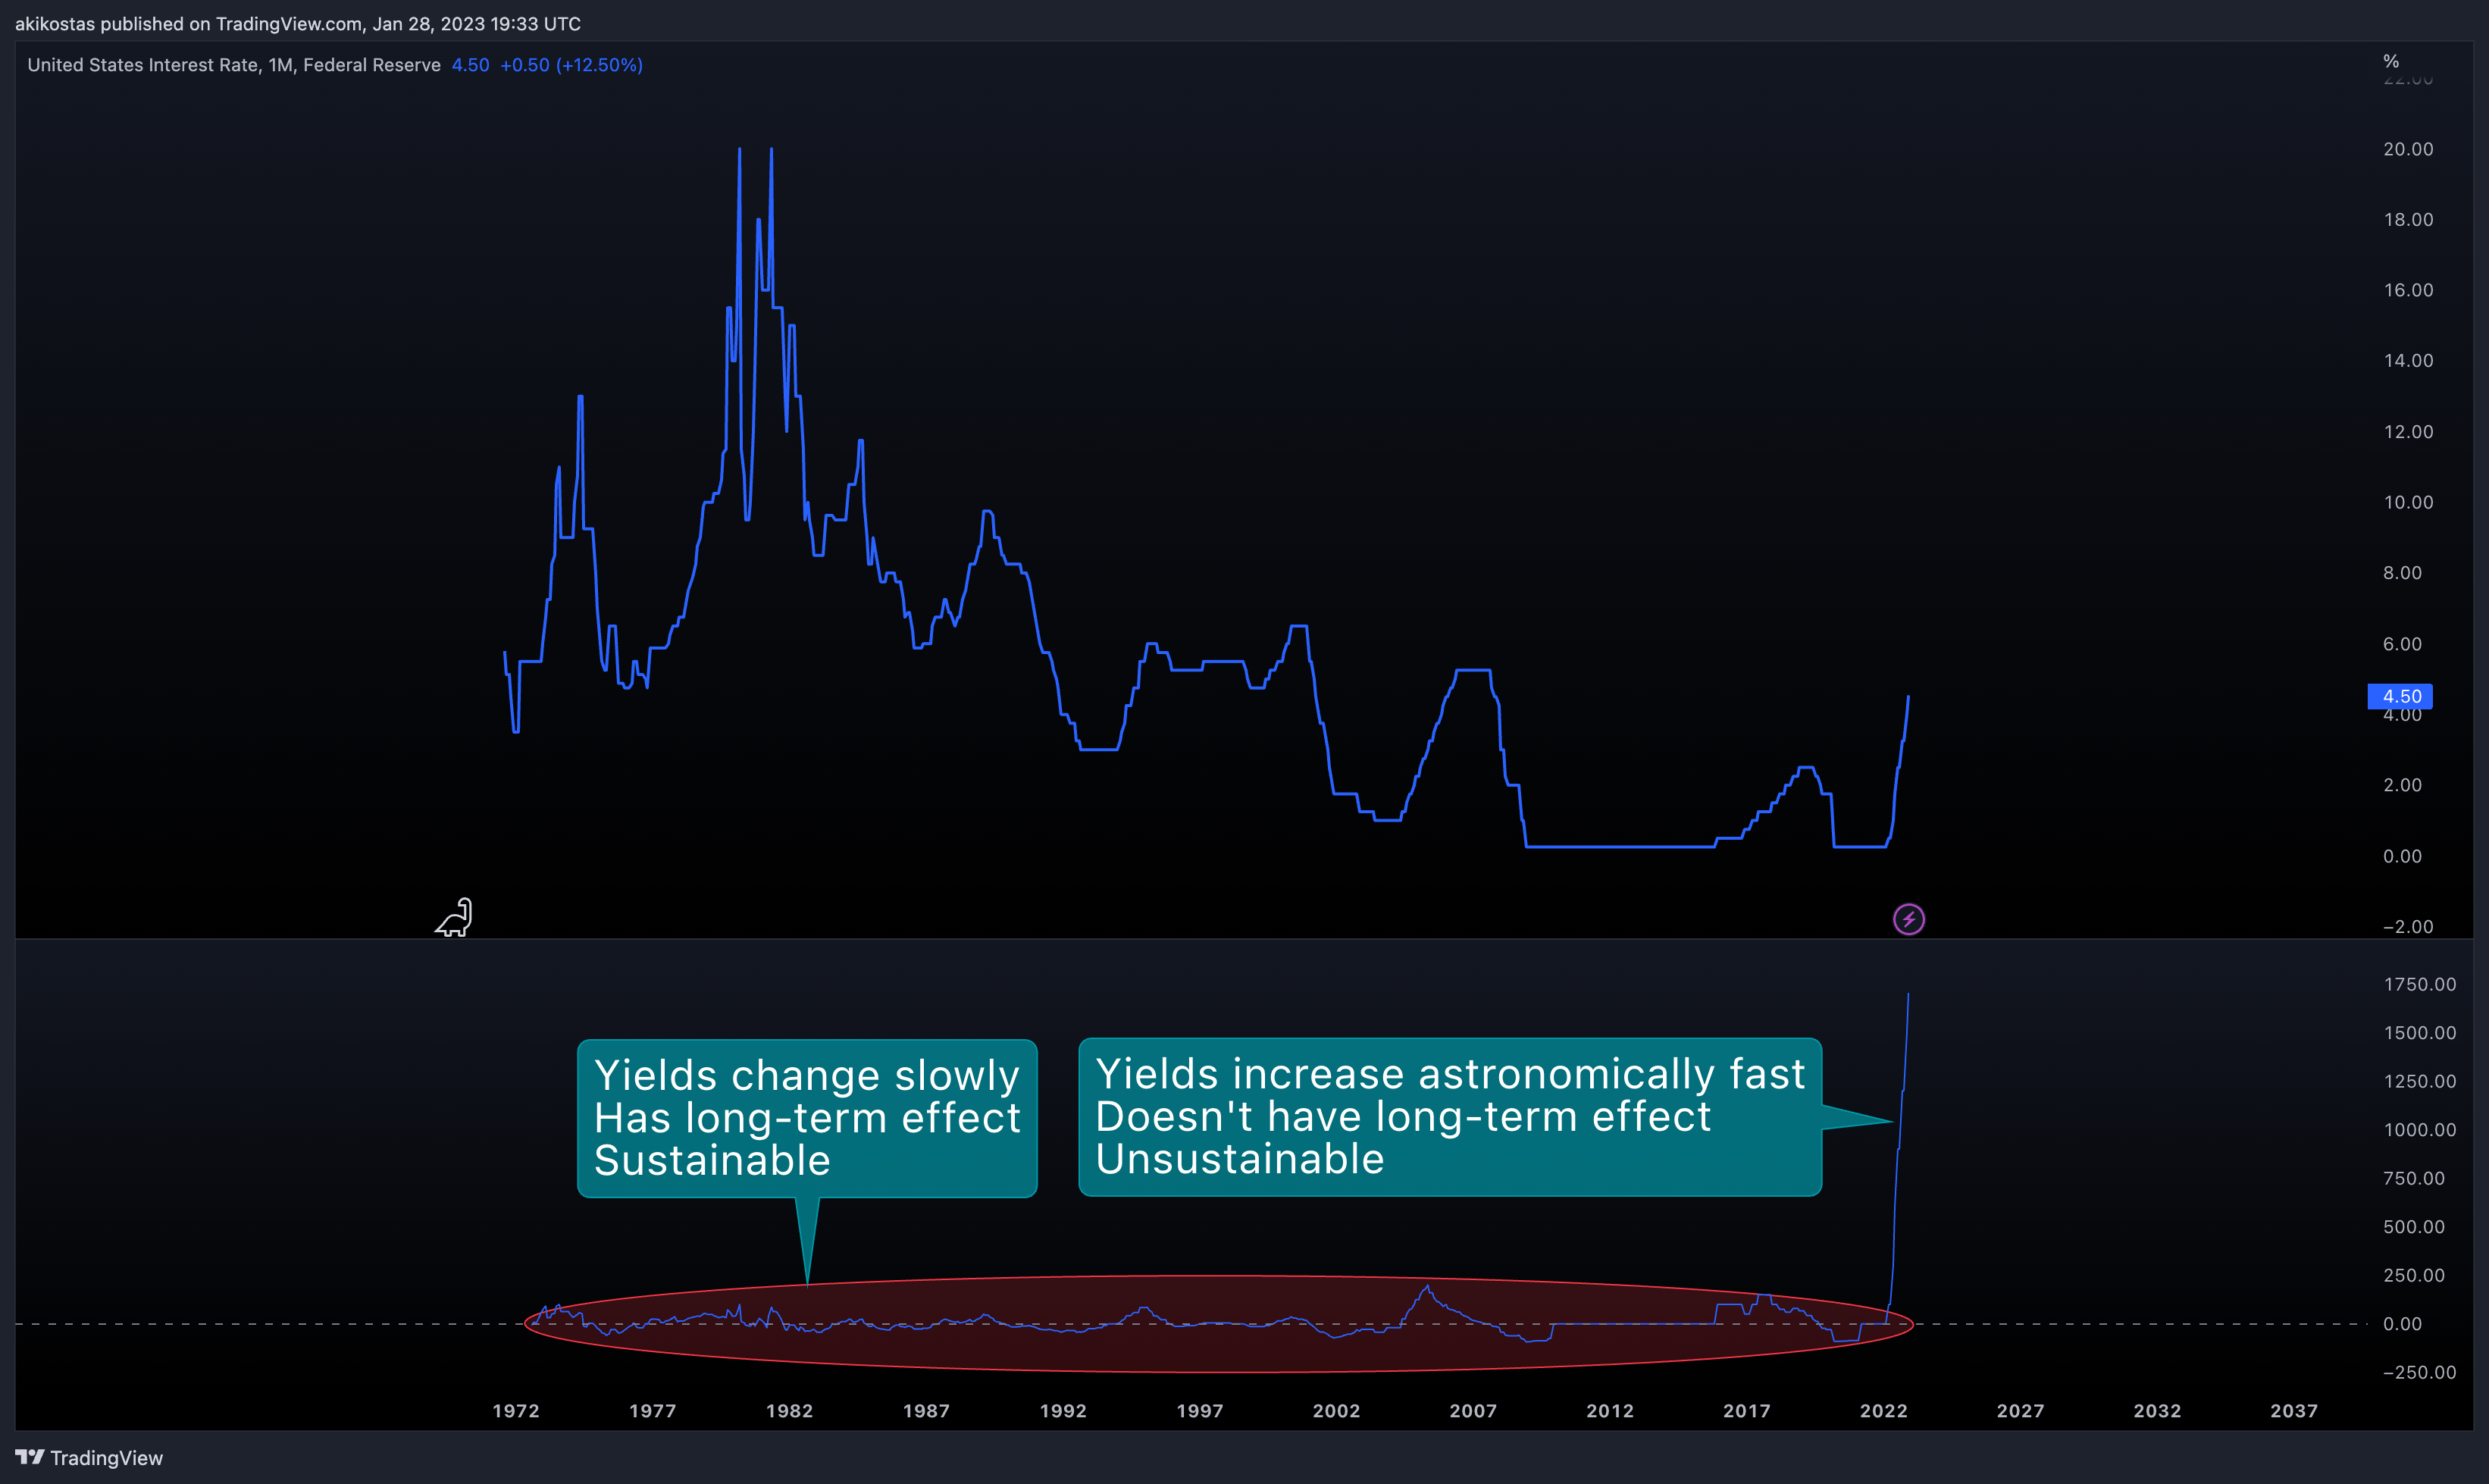This screenshot has height=1484, width=2489.
Task: Click the 1000.00 lower pane scale label
Action: [2420, 1130]
